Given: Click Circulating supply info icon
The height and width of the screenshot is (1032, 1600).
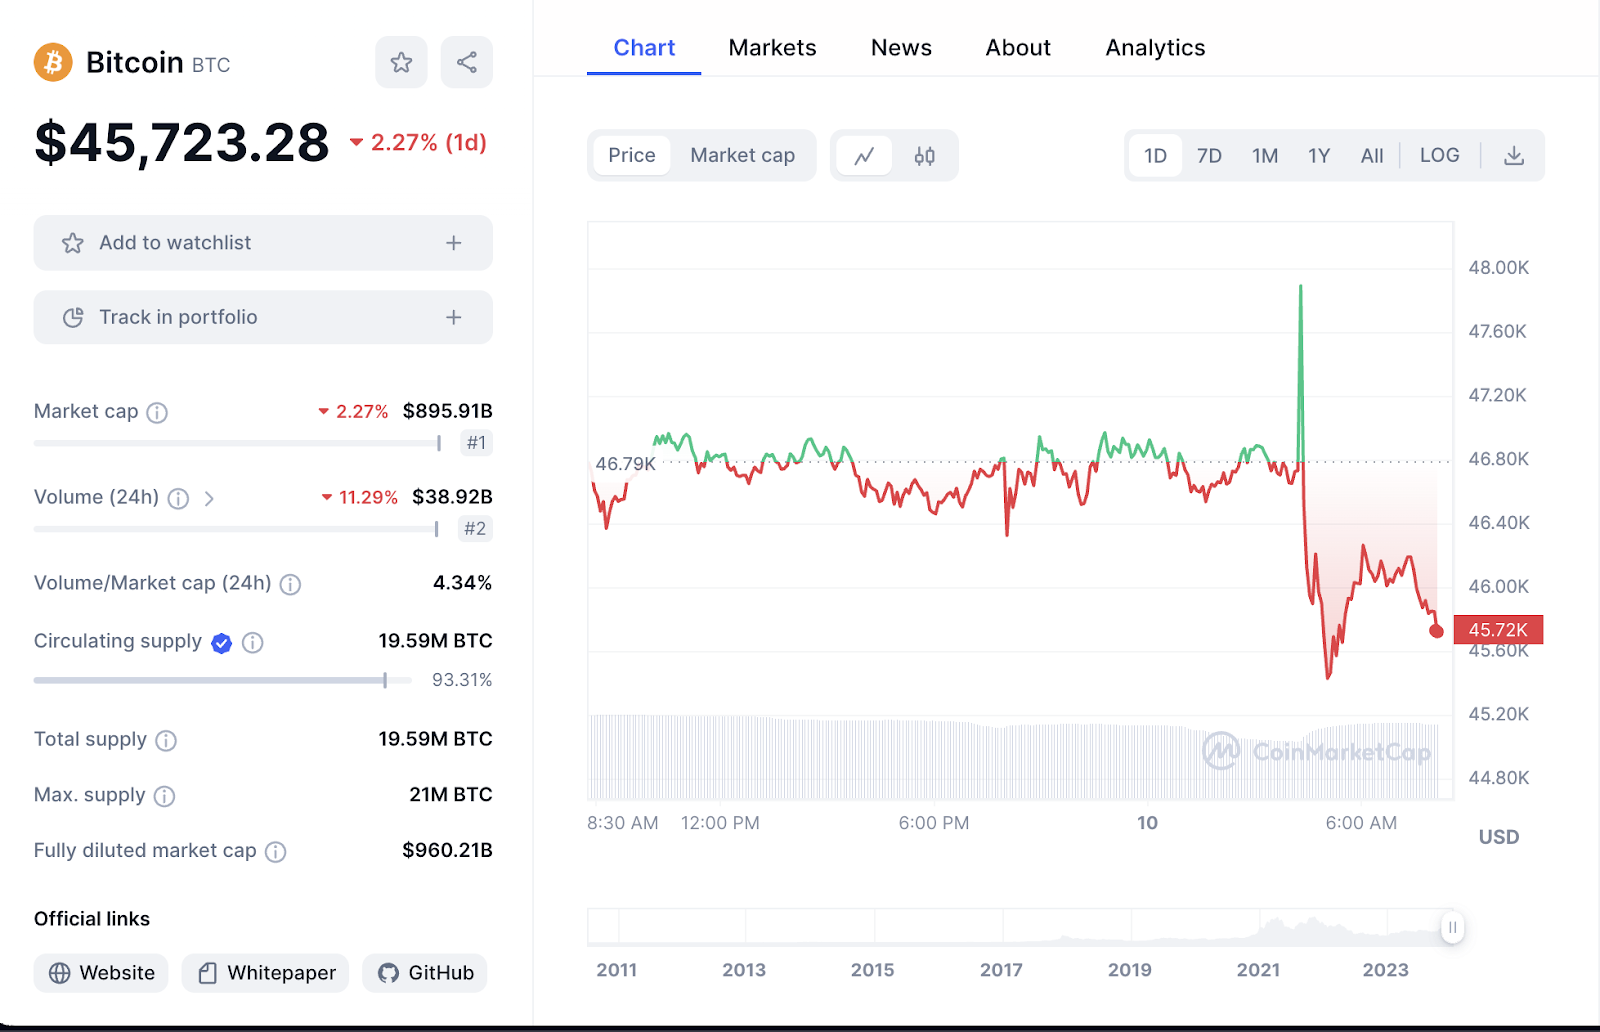Looking at the screenshot, I should click(x=253, y=643).
